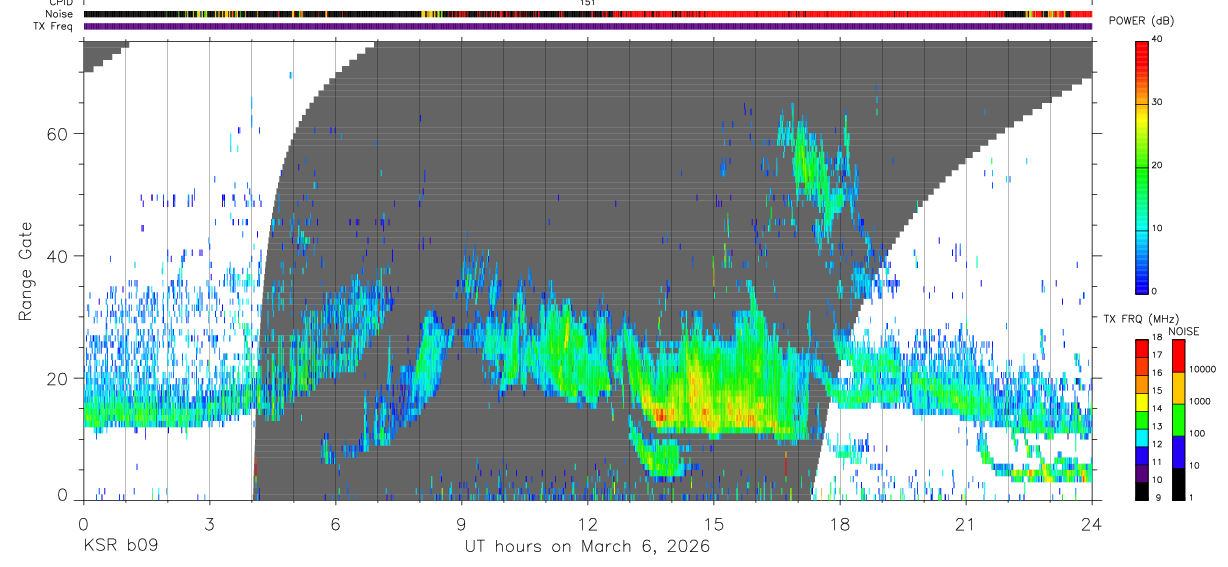Image resolution: width=1228 pixels, height=567 pixels.
Task: Click hour '12' on the time axis
Action: (587, 523)
